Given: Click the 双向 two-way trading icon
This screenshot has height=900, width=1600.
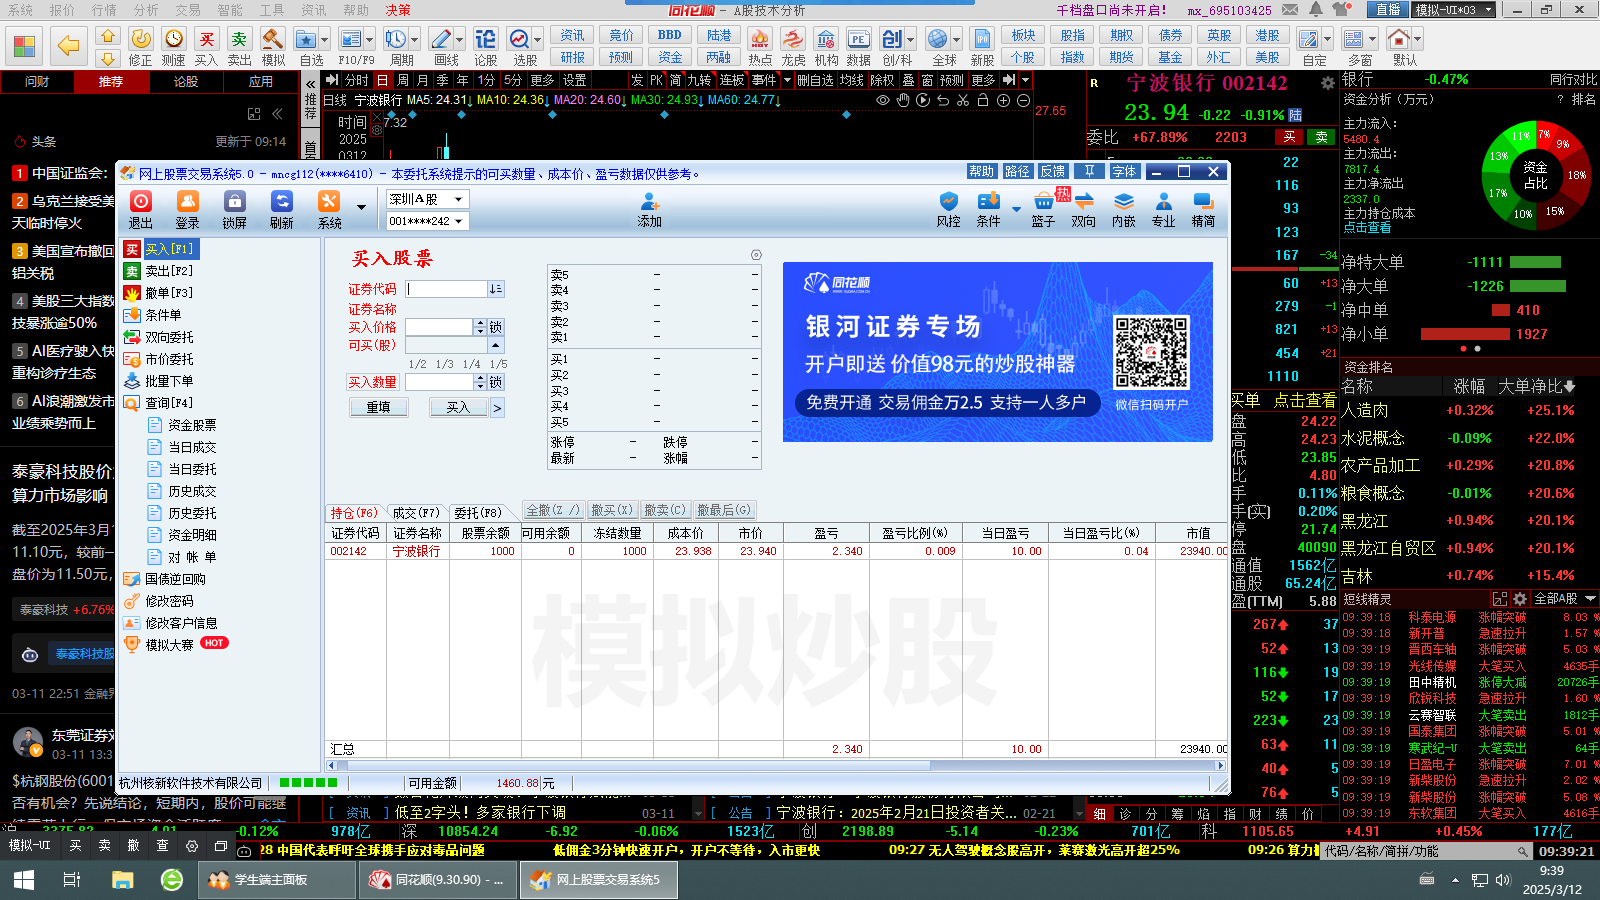Looking at the screenshot, I should point(1083,209).
